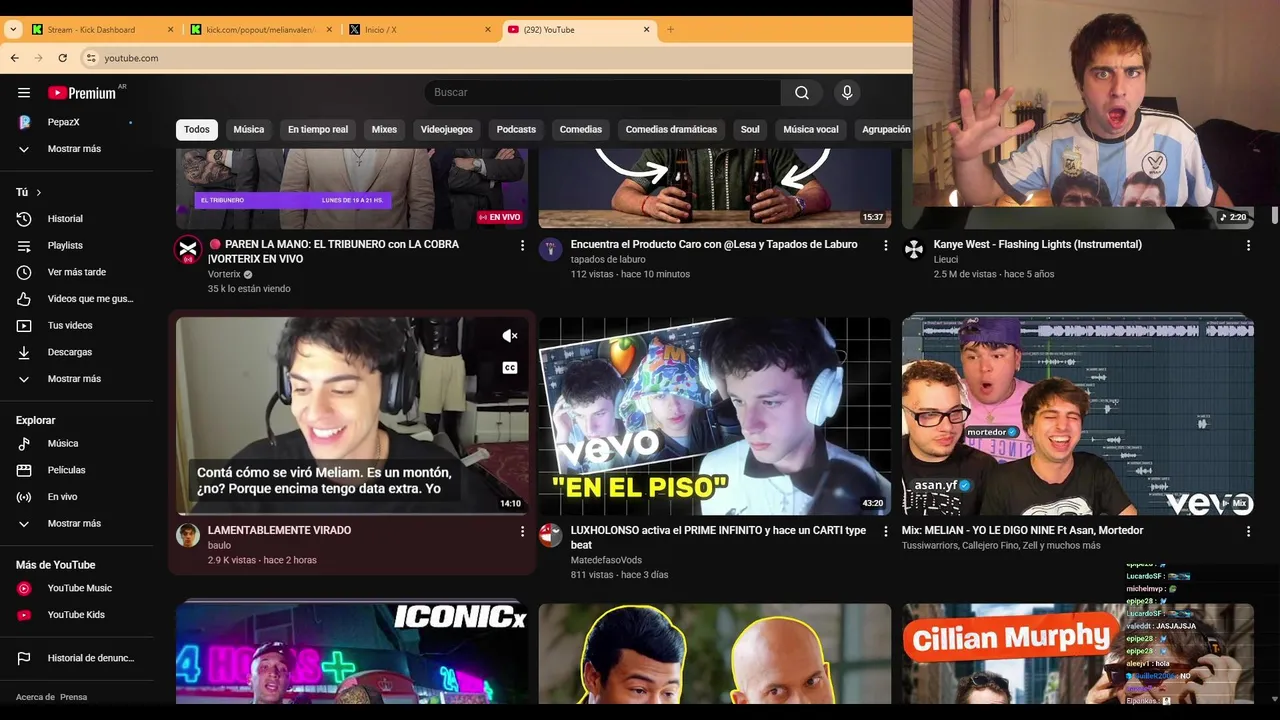Expand Mostrar más under Tú section

point(76,379)
